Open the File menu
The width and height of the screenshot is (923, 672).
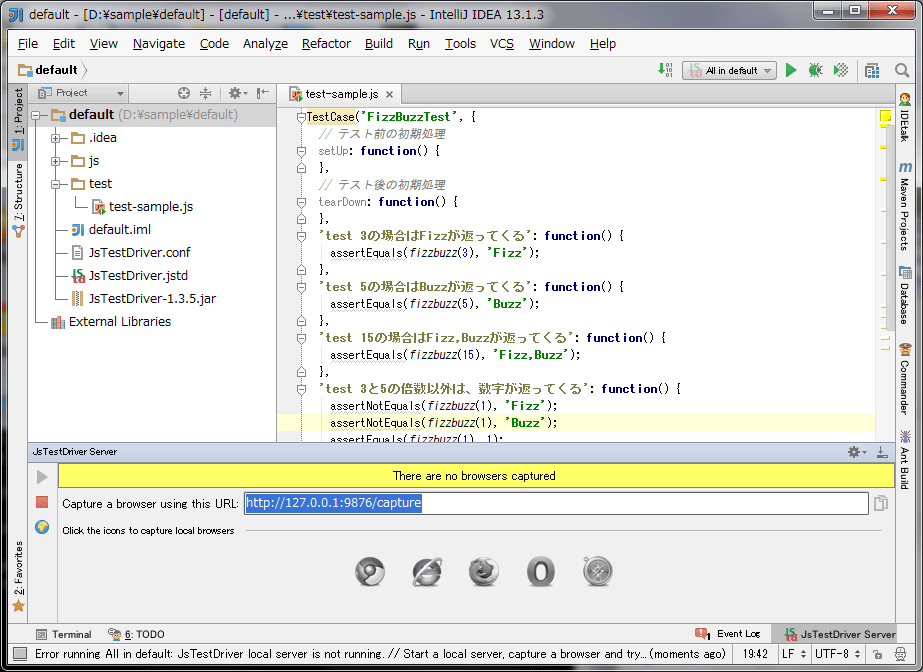28,44
